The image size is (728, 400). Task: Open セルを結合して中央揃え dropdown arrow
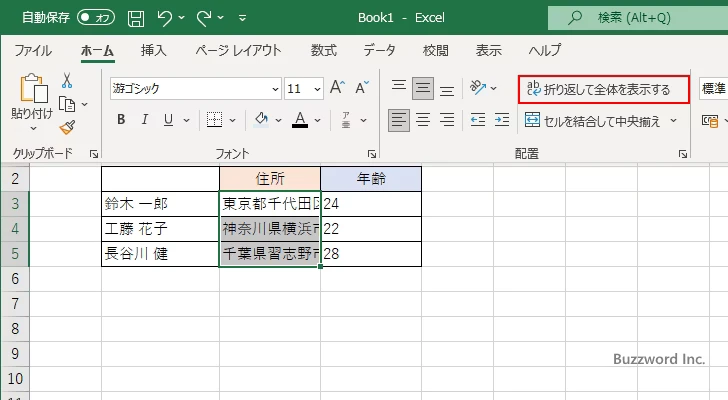pyautogui.click(x=673, y=121)
